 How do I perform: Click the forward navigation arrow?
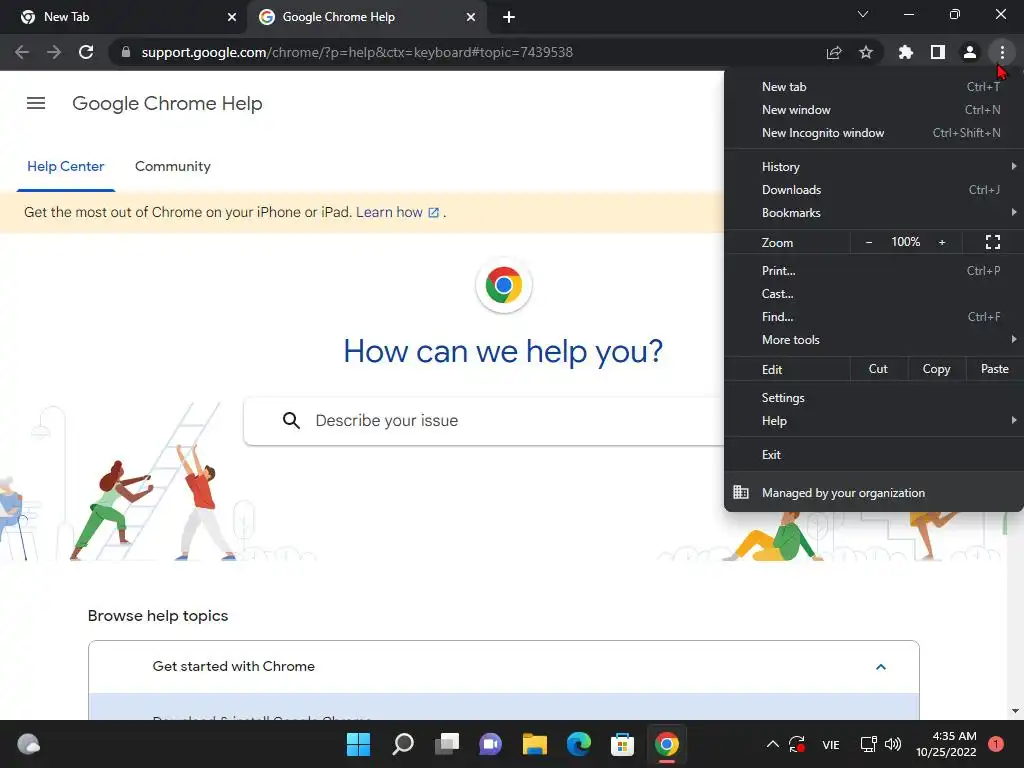[54, 52]
